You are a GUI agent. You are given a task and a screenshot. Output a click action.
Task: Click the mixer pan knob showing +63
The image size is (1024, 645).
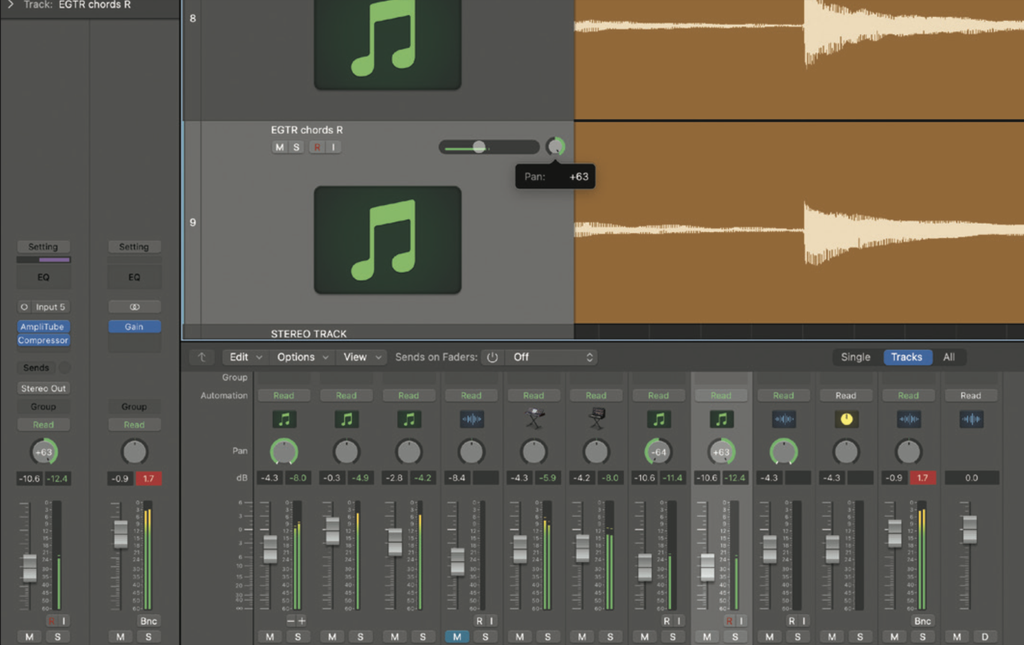pyautogui.click(x=721, y=452)
